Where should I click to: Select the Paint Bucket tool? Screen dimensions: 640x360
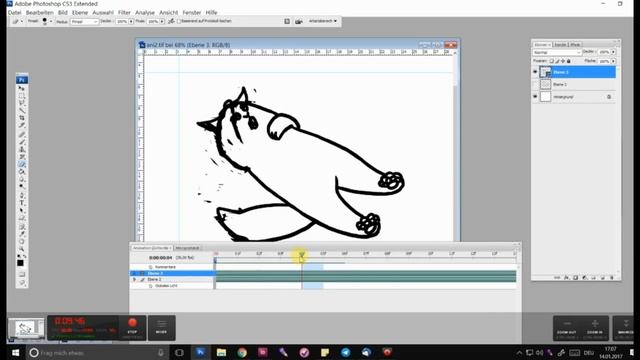click(22, 172)
